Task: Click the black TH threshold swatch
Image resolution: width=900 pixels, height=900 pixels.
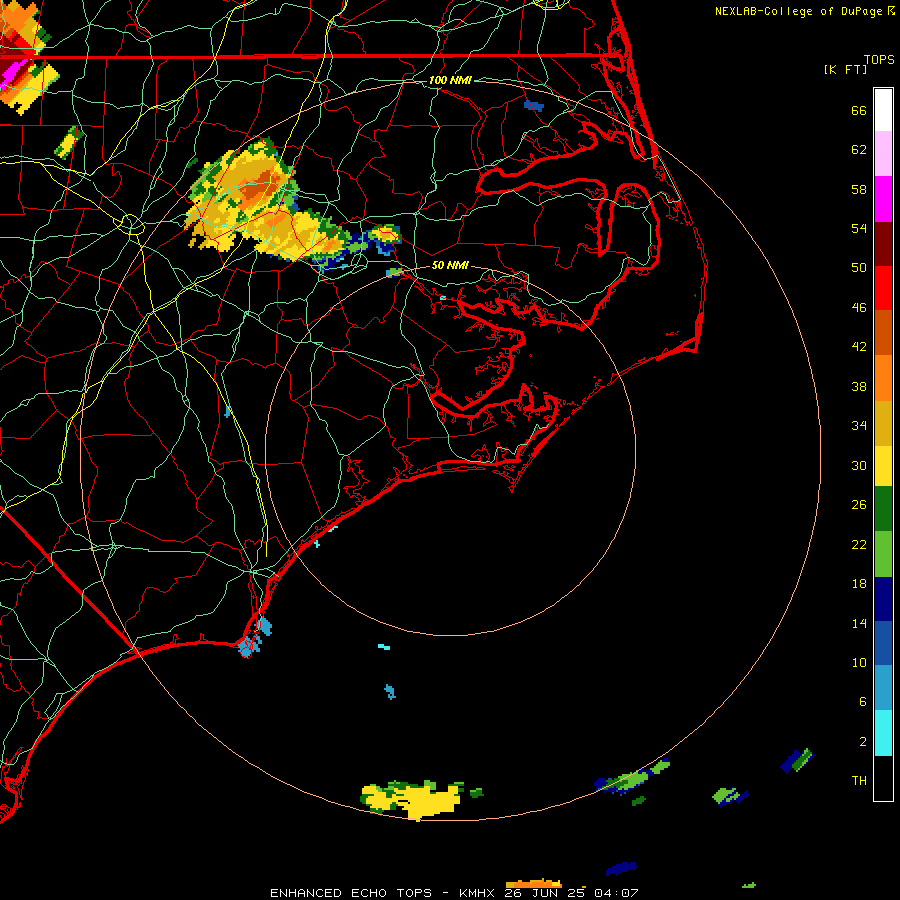Action: coord(883,778)
